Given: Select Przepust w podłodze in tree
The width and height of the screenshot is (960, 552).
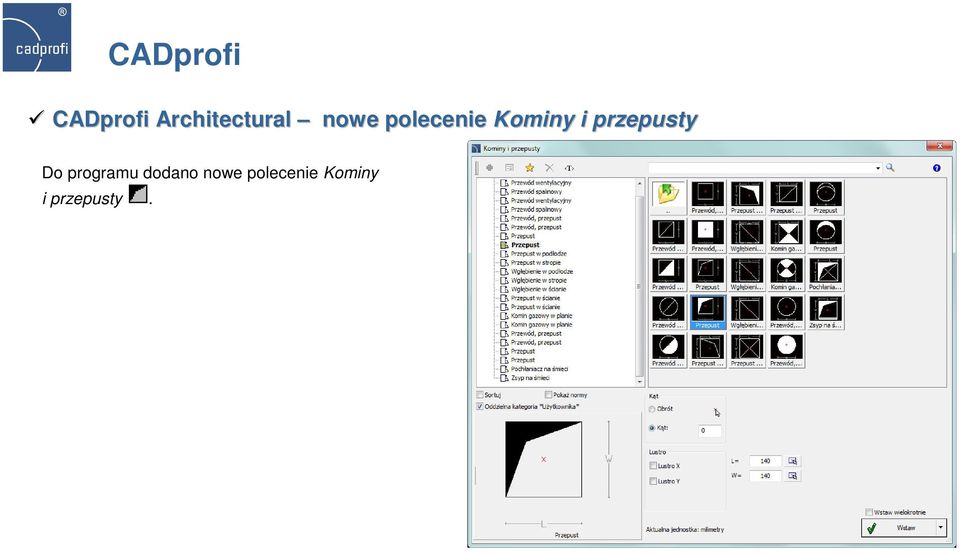Looking at the screenshot, I should [x=539, y=253].
